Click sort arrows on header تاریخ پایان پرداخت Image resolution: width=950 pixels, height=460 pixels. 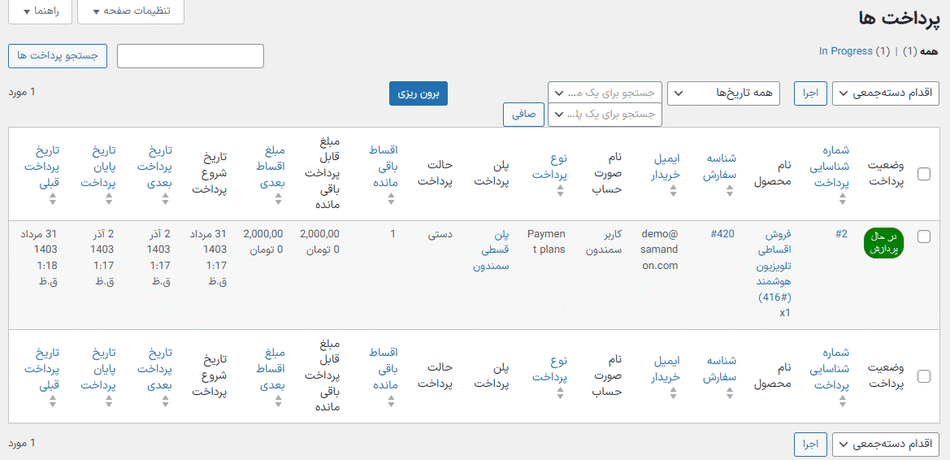pyautogui.click(x=109, y=199)
